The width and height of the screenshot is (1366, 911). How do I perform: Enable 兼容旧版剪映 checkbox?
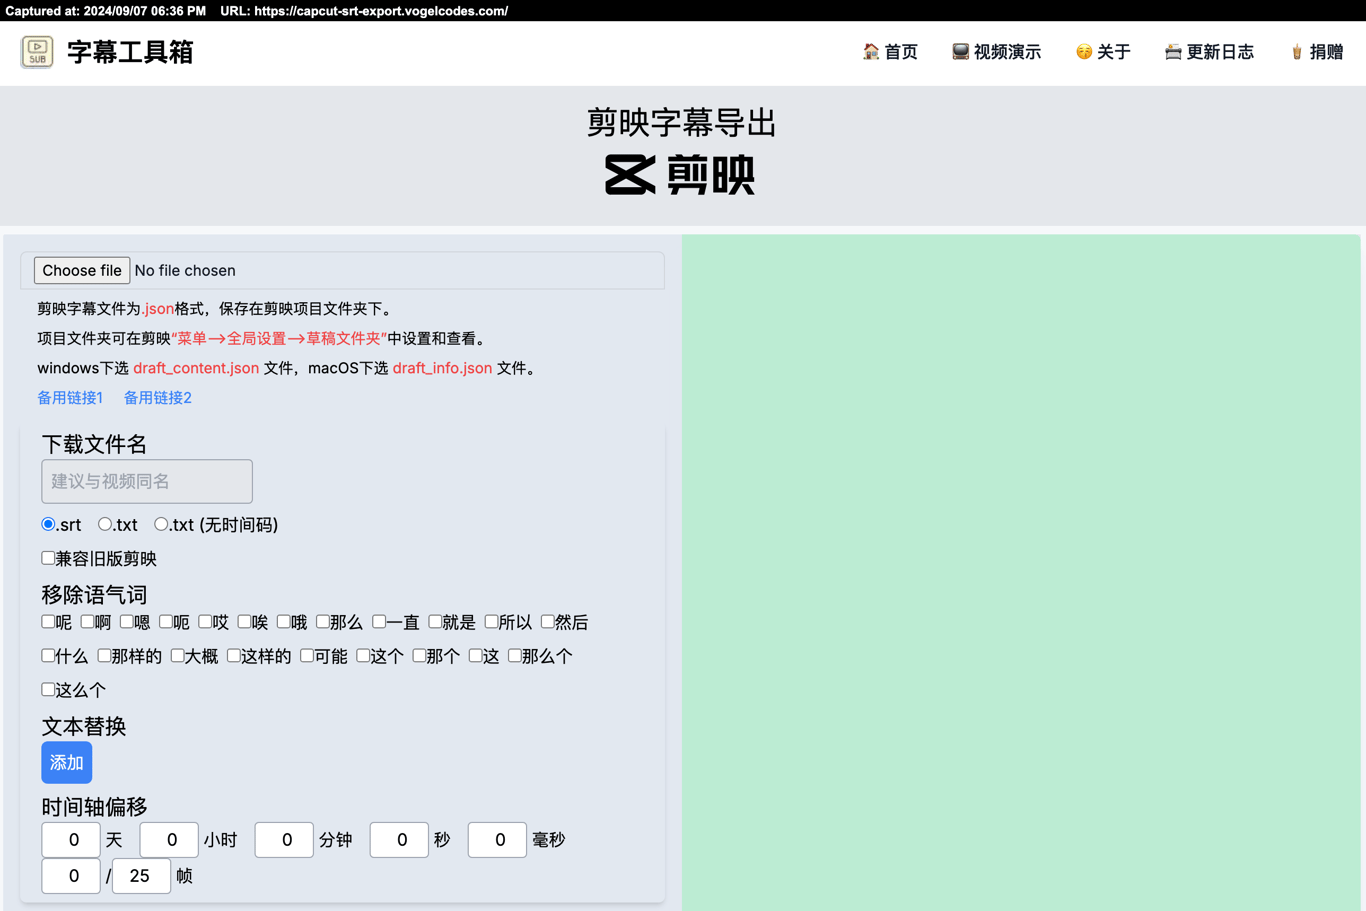tap(48, 558)
